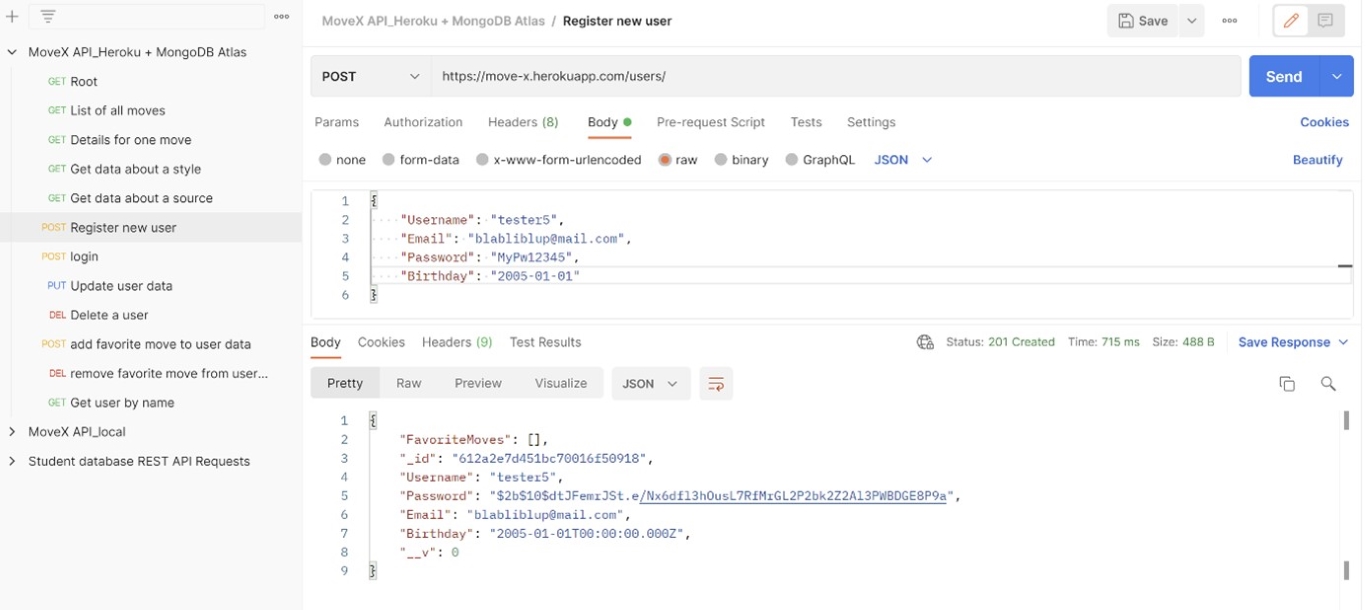The width and height of the screenshot is (1366, 610).
Task: Open the Save options dropdown arrow
Action: pos(1191,21)
